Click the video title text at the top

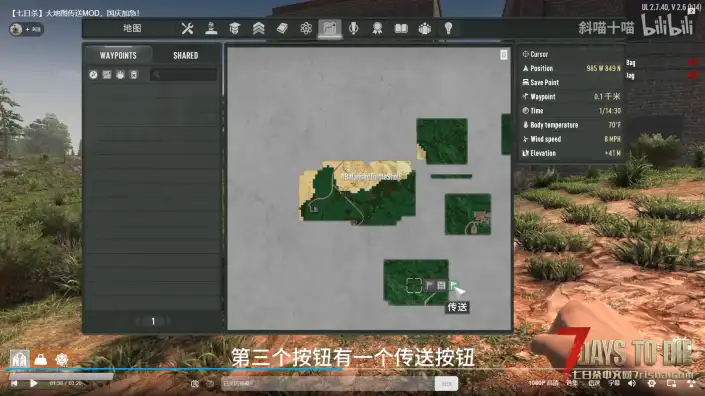(75, 13)
